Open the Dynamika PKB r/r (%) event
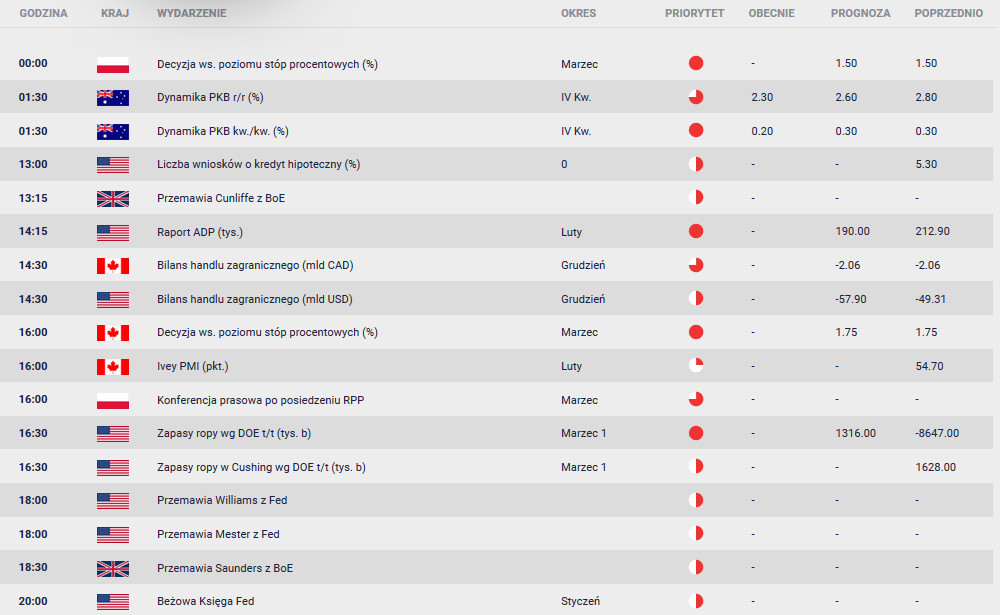Image resolution: width=1000 pixels, height=615 pixels. (x=210, y=98)
